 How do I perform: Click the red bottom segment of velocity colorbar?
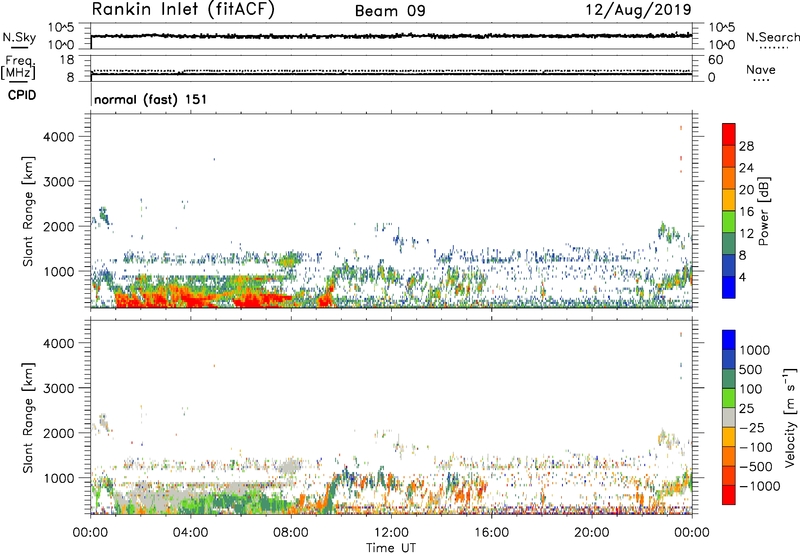coord(729,495)
